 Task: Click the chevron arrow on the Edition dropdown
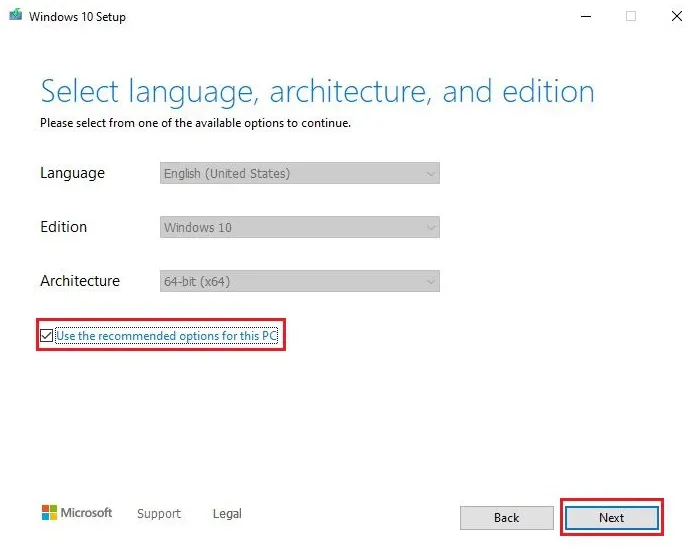[x=431, y=228]
